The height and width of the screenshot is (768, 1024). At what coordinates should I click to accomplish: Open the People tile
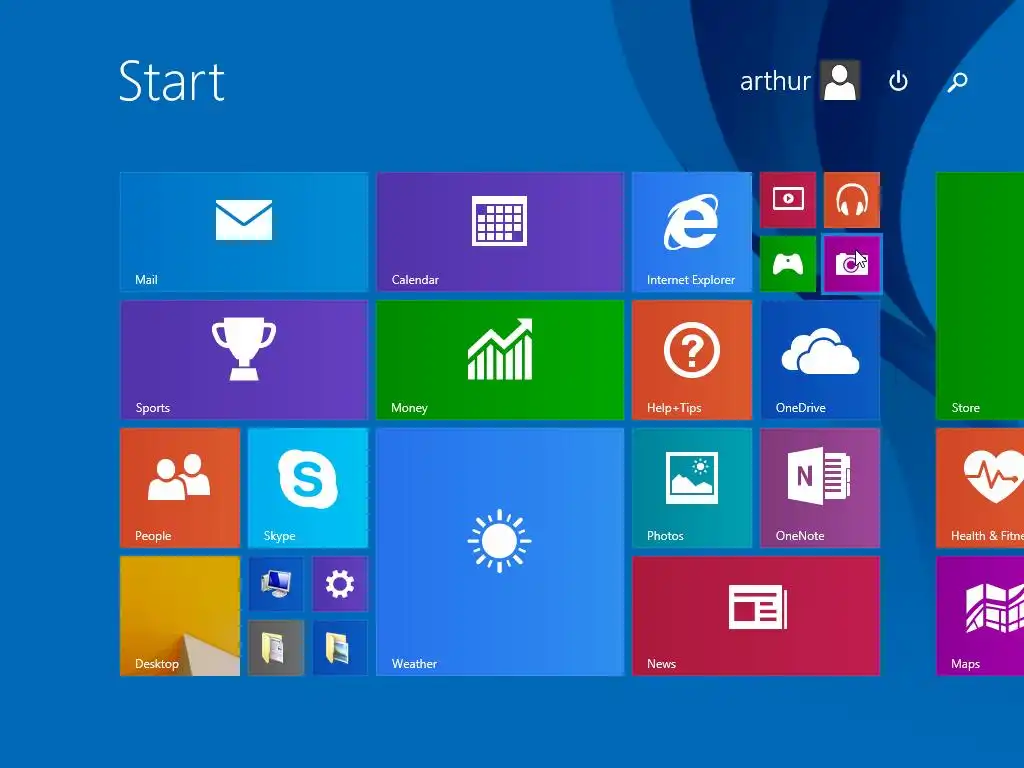pyautogui.click(x=180, y=488)
